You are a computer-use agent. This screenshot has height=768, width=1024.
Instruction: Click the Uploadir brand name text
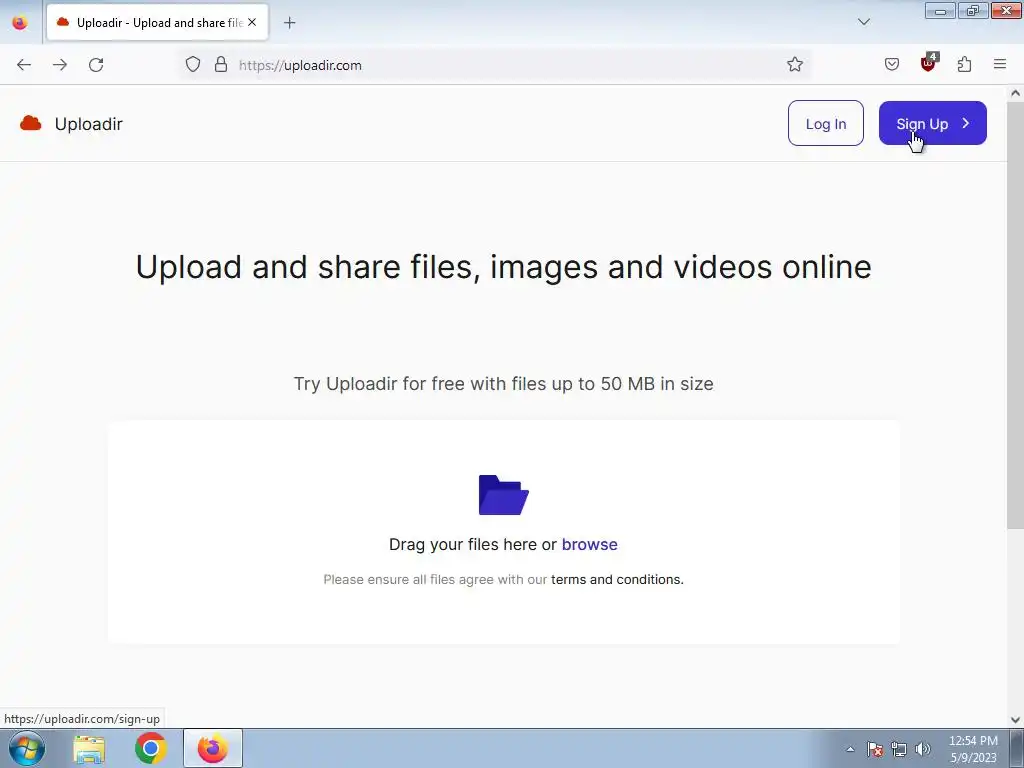click(89, 123)
